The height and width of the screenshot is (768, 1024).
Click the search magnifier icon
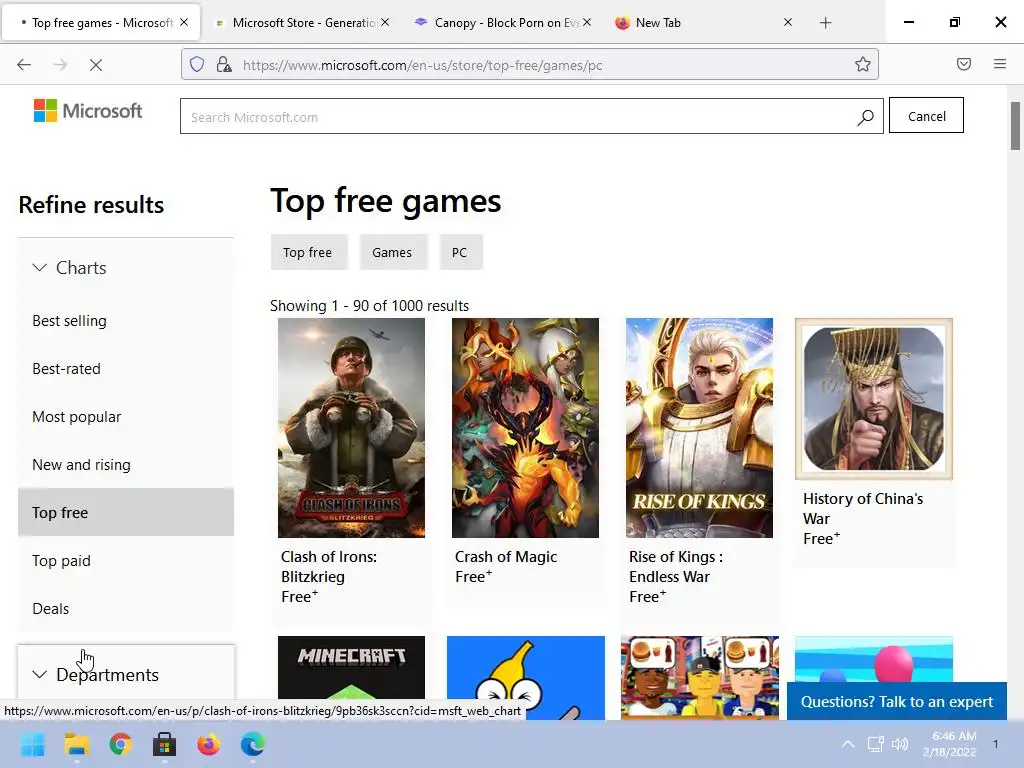pyautogui.click(x=865, y=117)
